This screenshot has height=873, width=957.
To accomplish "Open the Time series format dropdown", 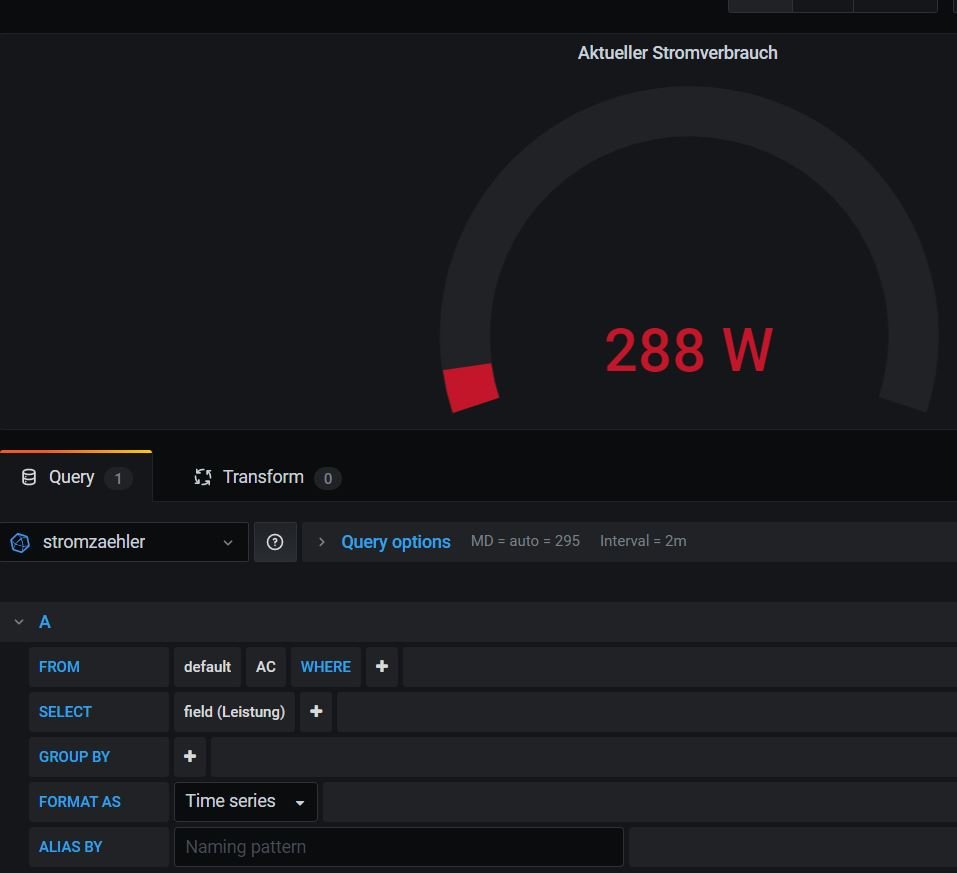I will 246,802.
